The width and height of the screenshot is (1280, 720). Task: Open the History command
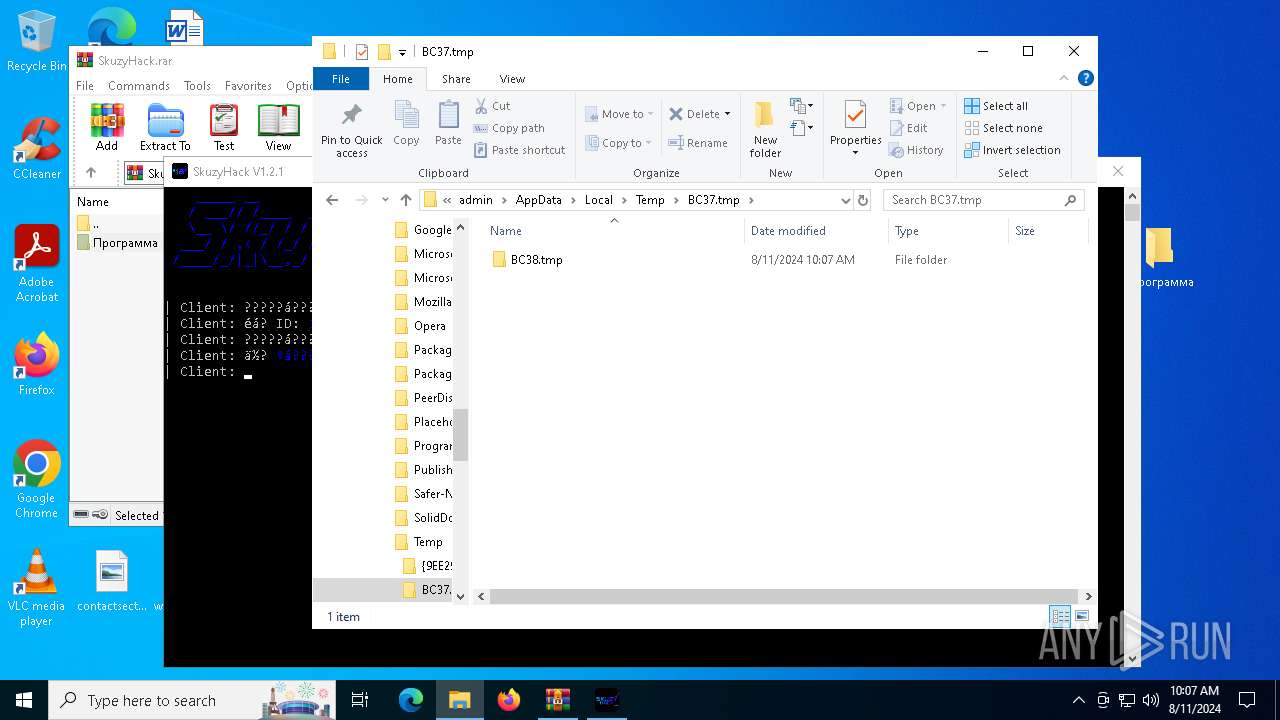pyautogui.click(x=916, y=150)
